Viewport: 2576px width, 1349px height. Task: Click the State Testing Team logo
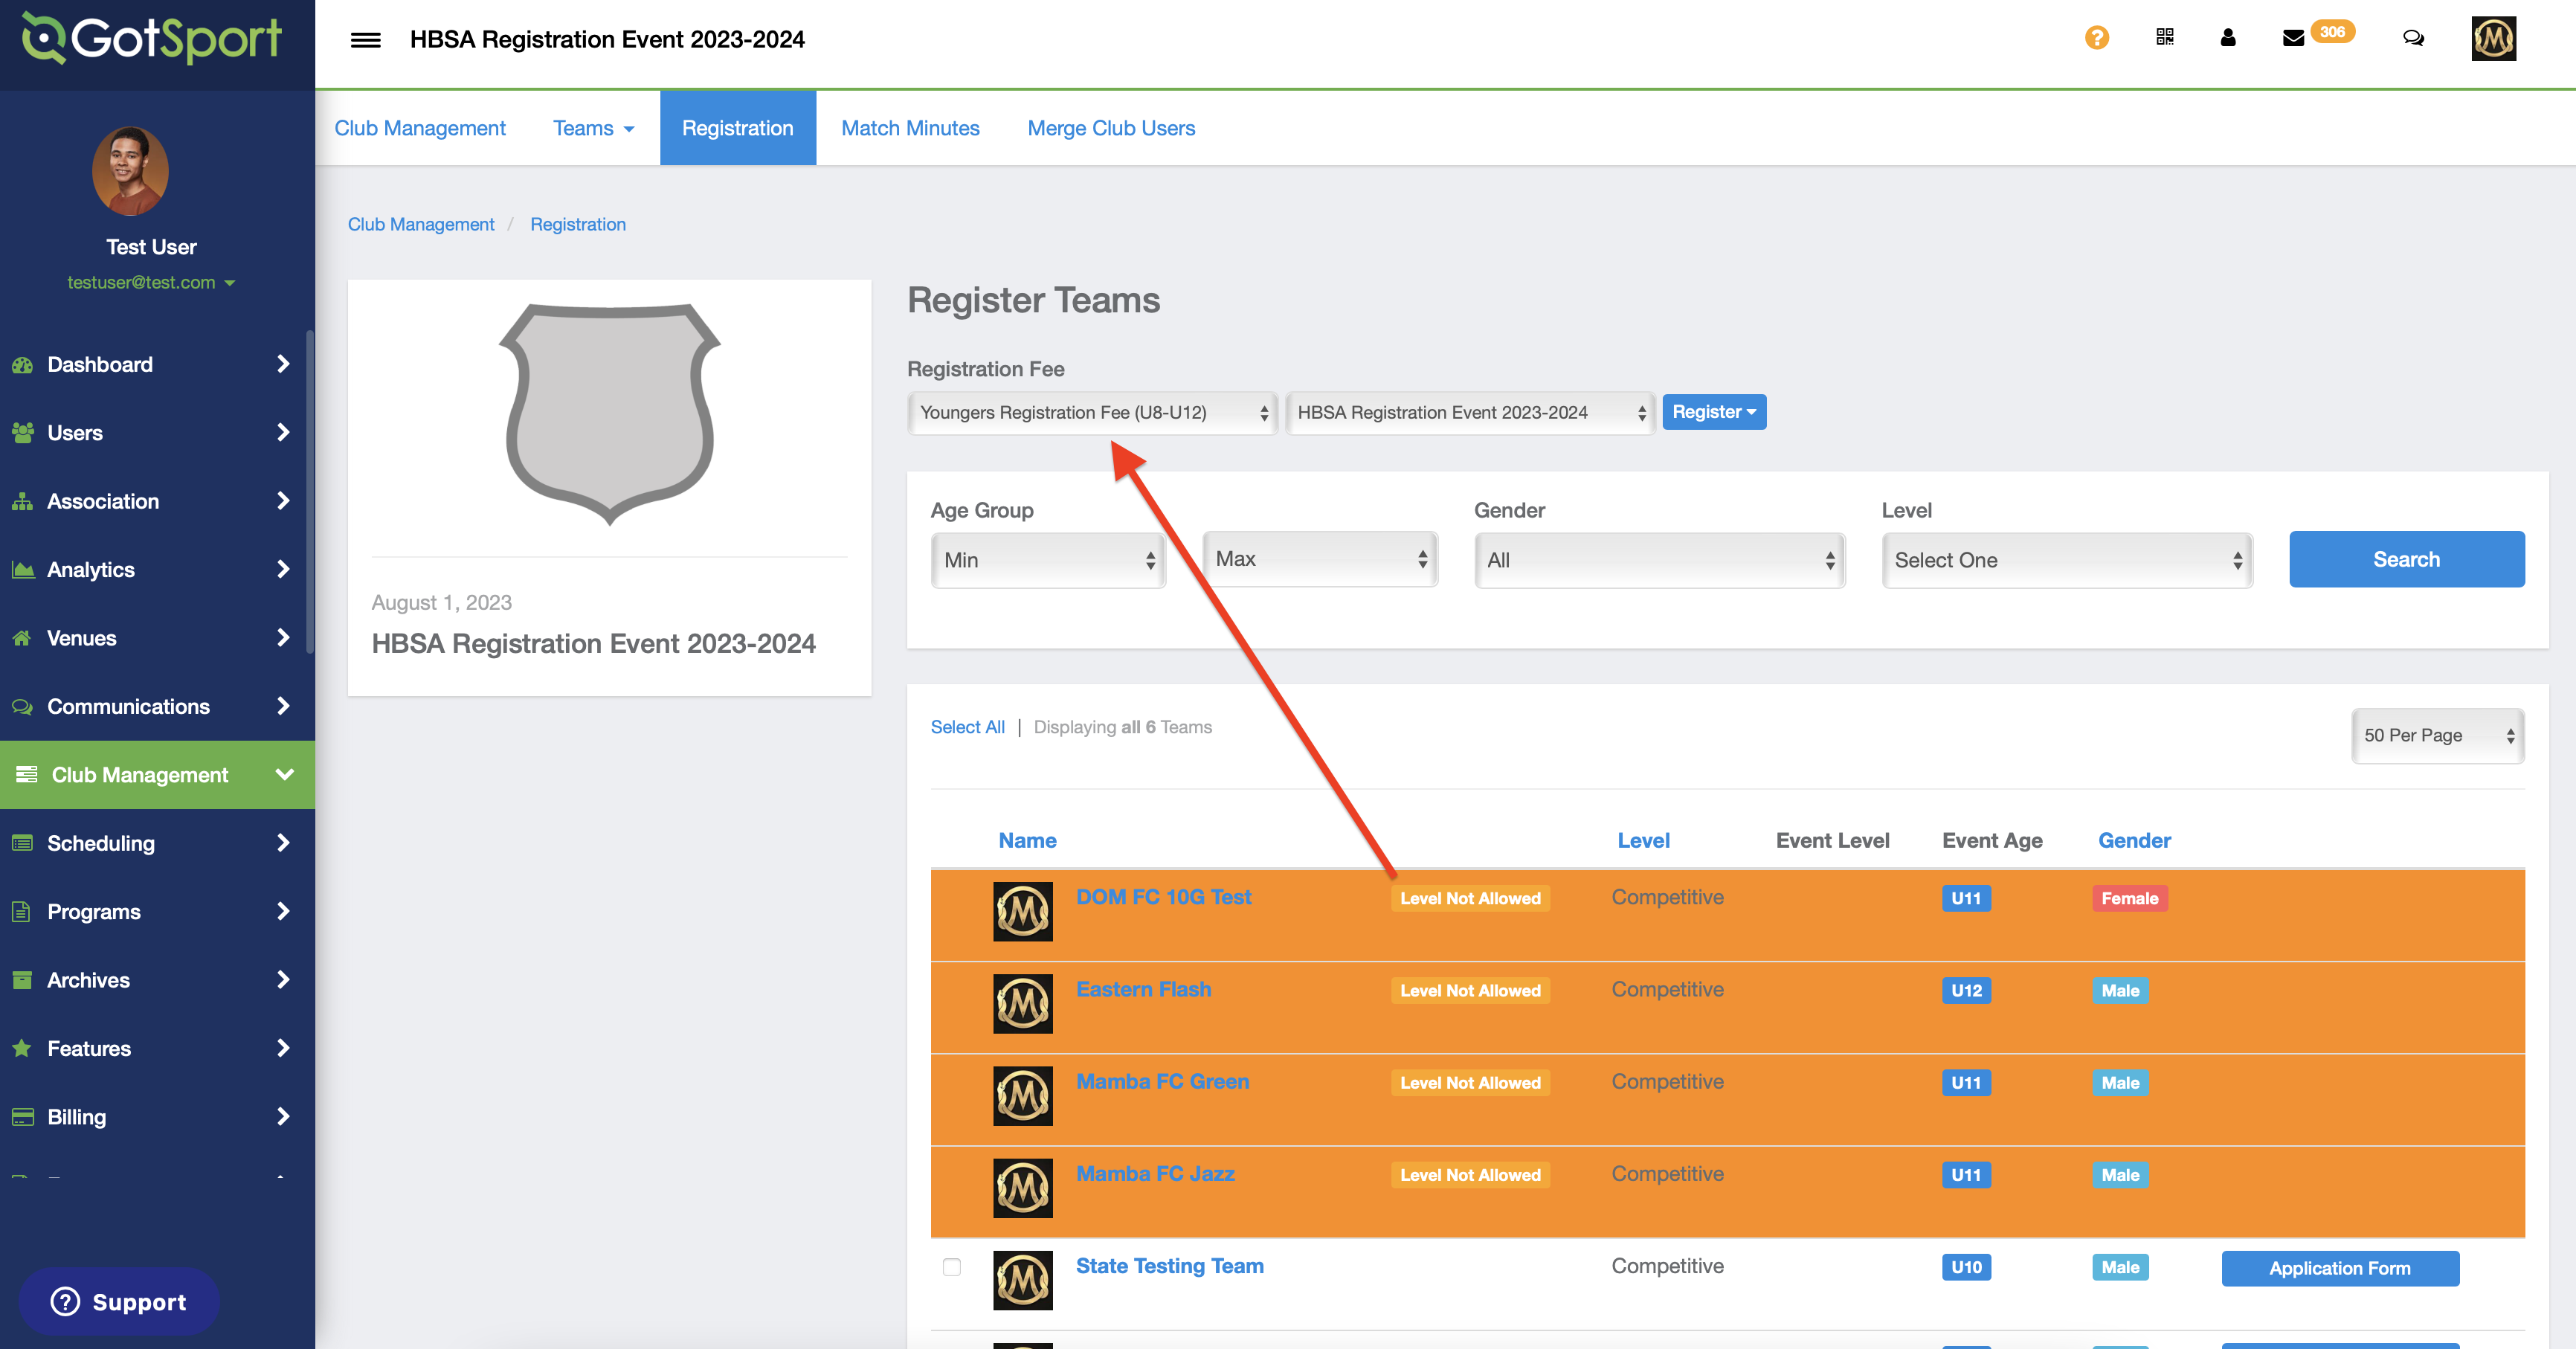coord(1022,1280)
